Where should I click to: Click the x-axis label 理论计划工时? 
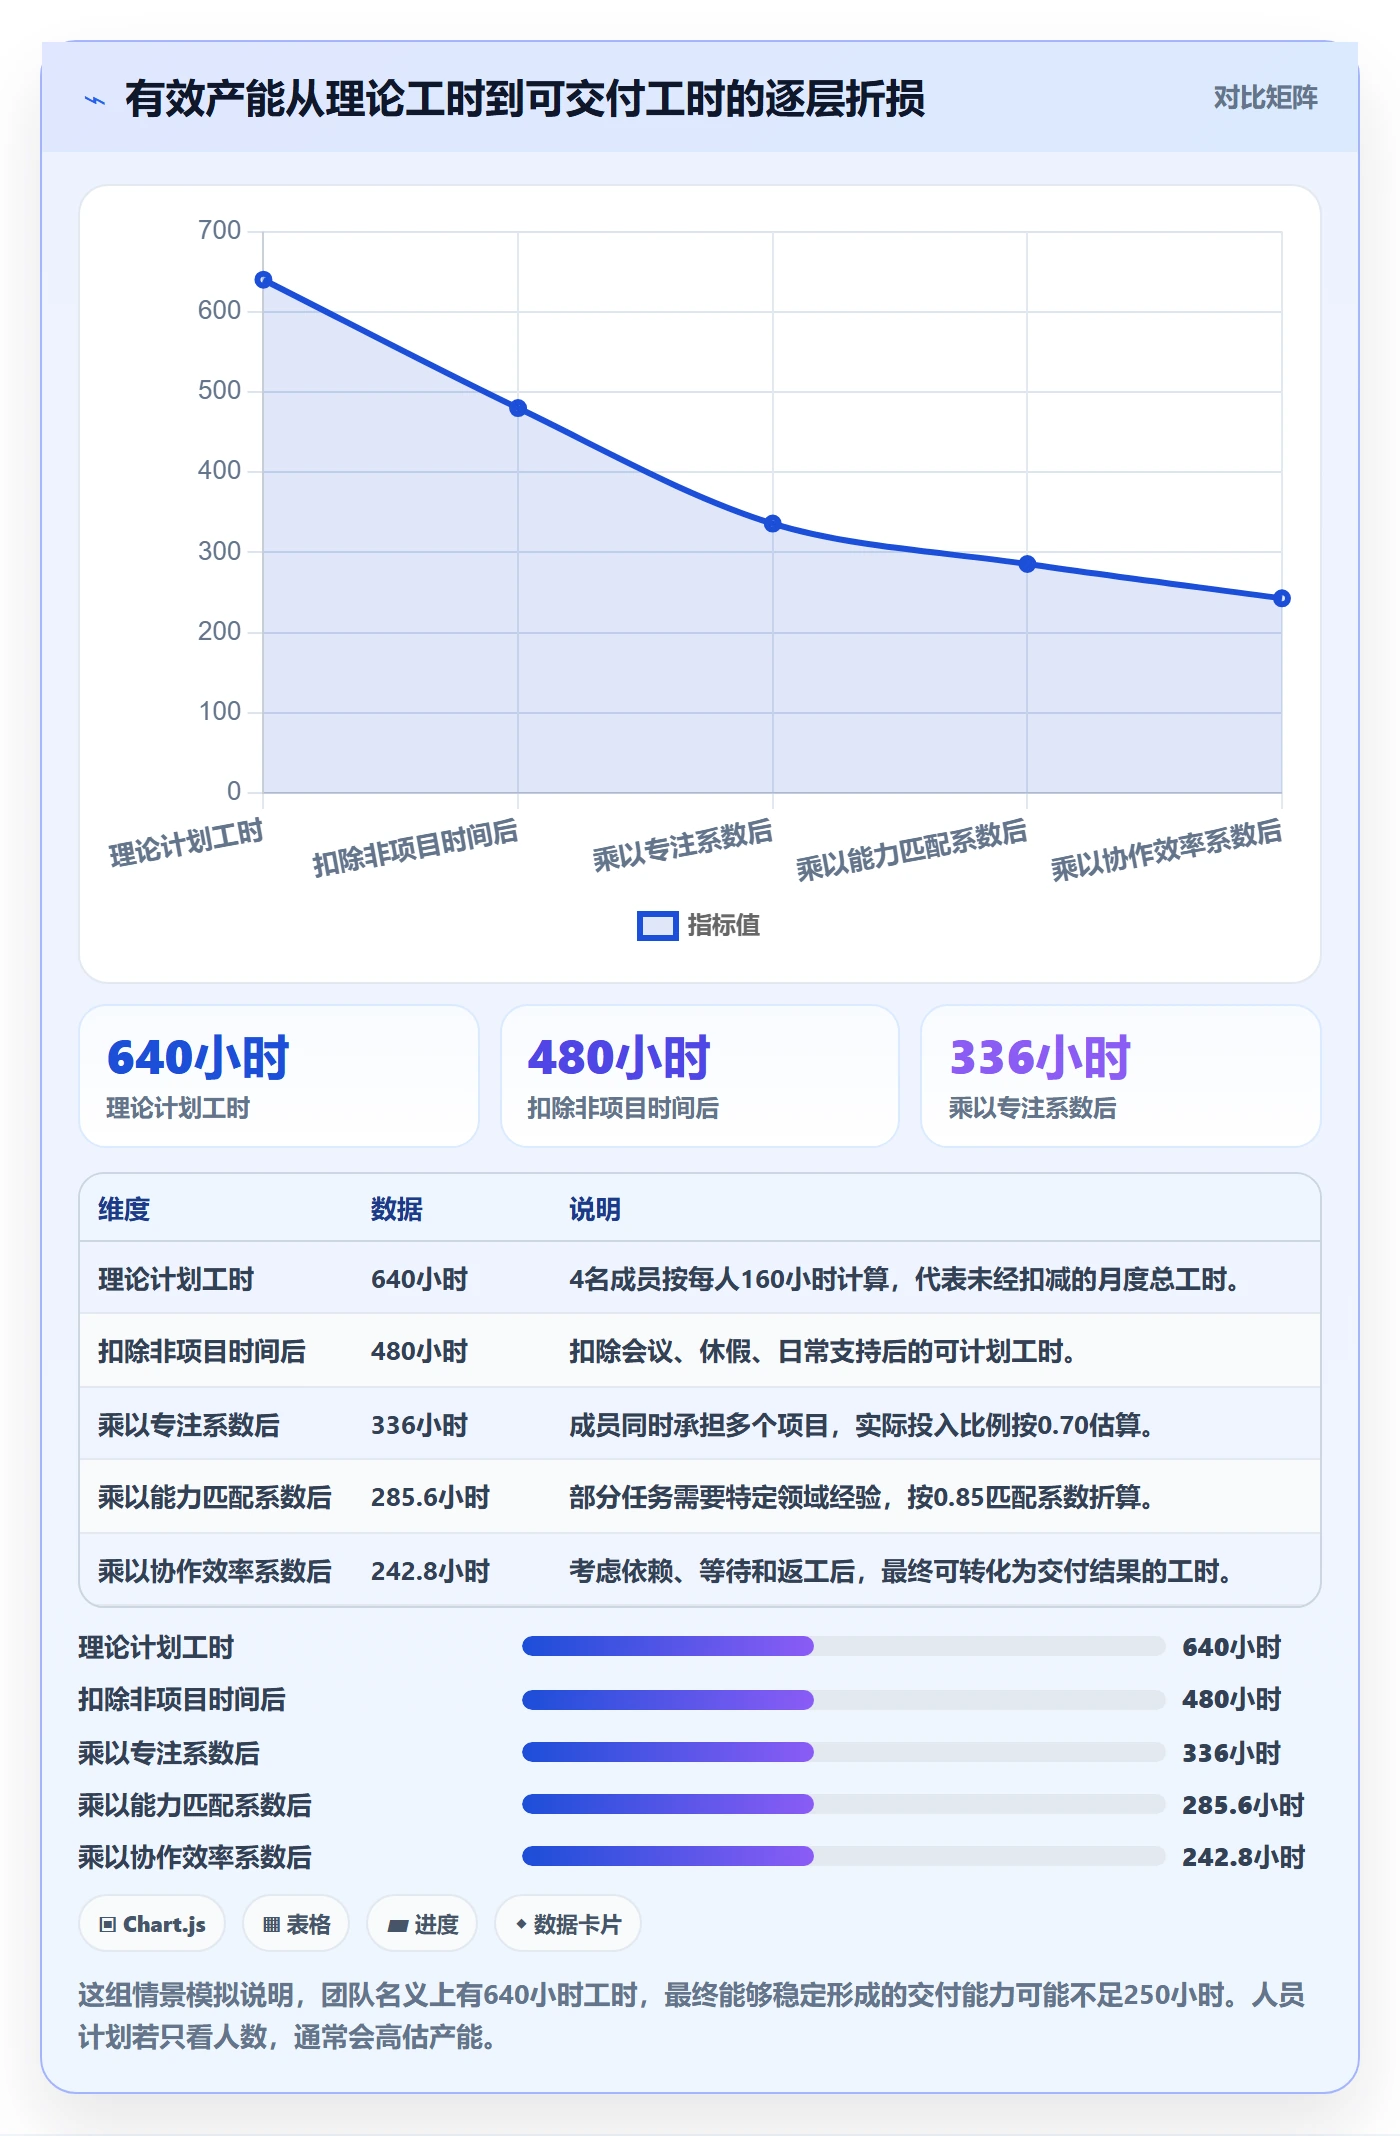click(x=186, y=843)
